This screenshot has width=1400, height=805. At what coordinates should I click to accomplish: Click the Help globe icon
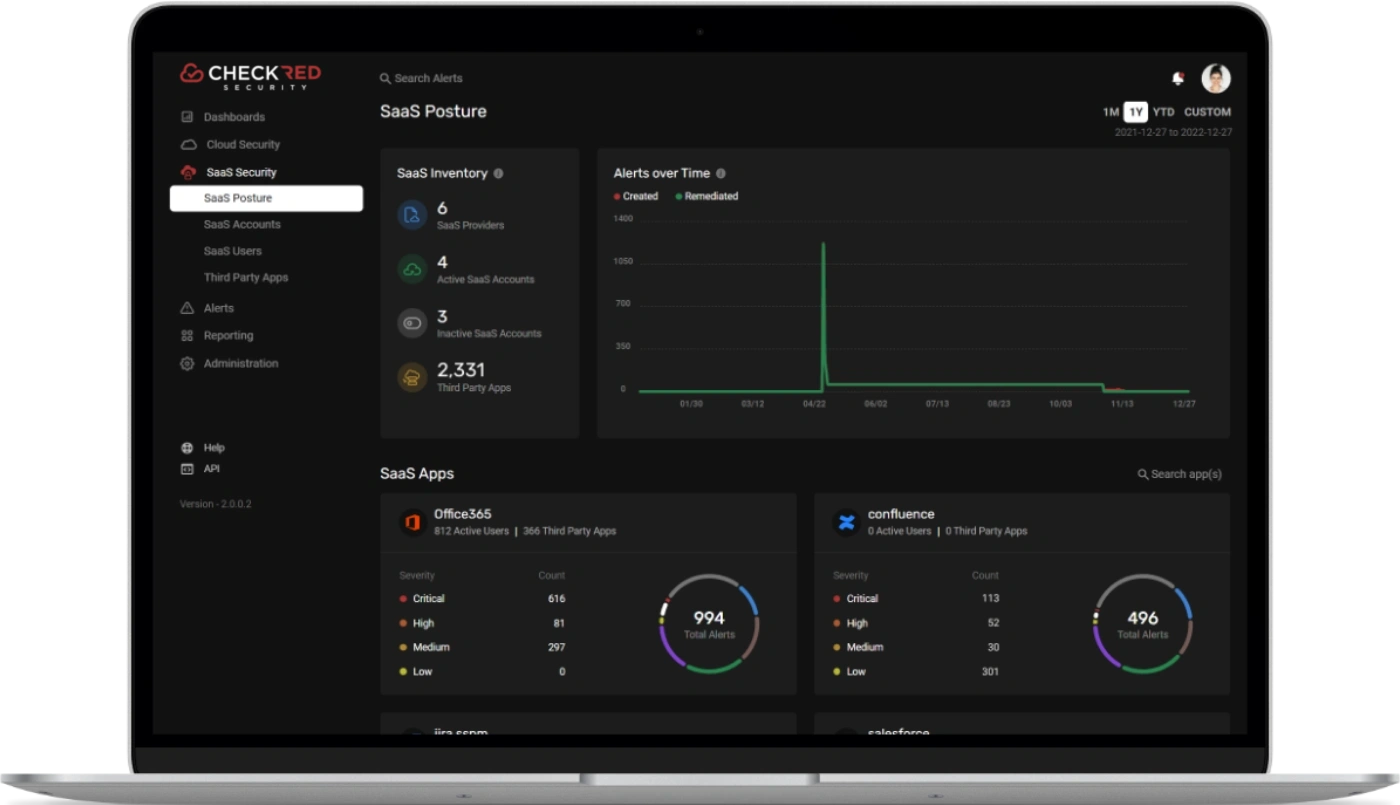pos(187,448)
